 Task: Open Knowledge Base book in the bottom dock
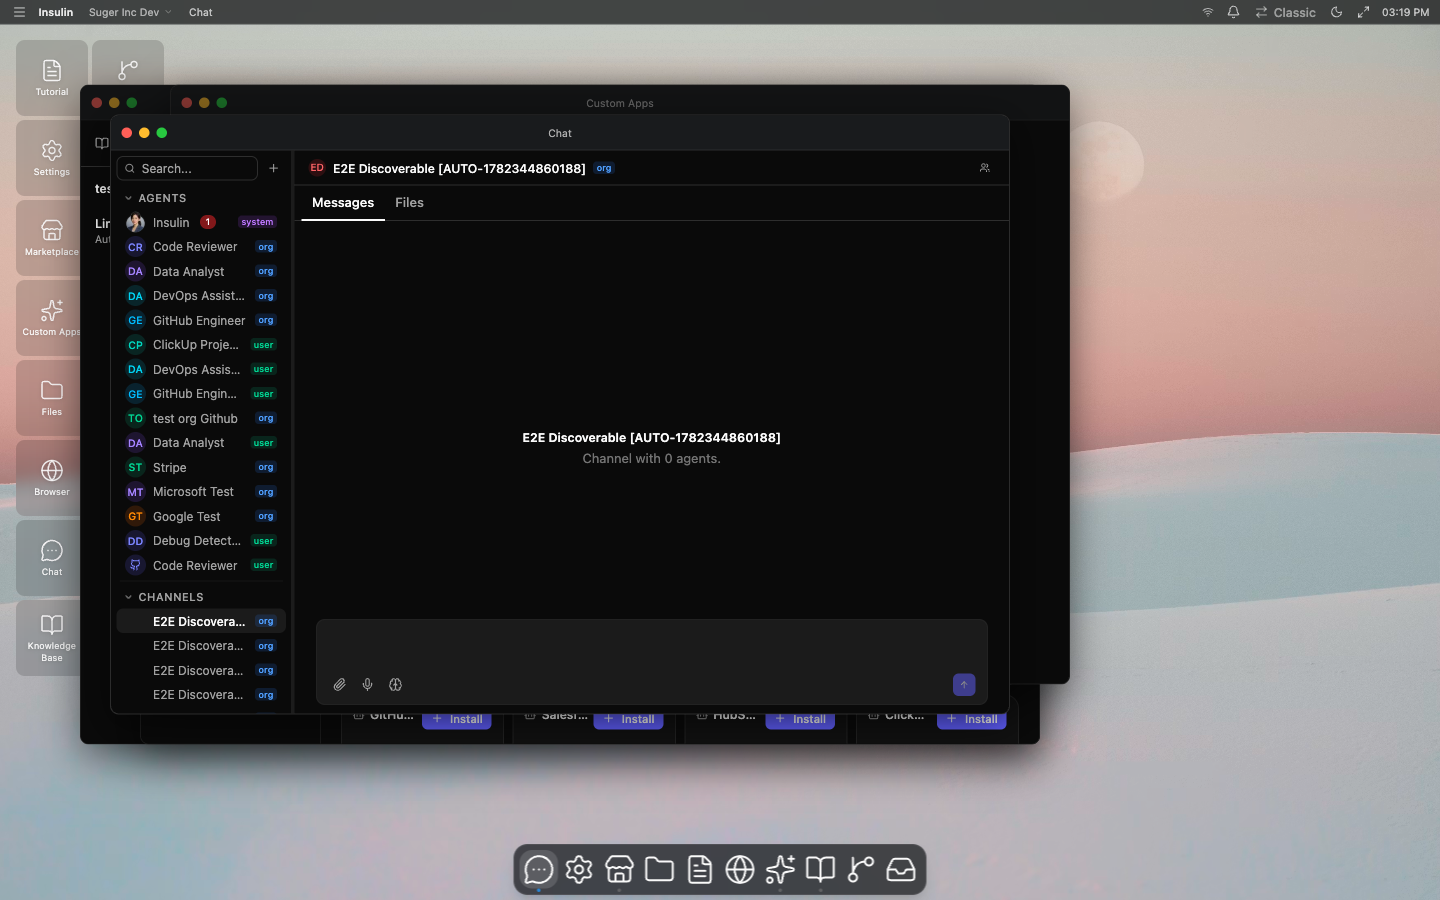tap(820, 869)
